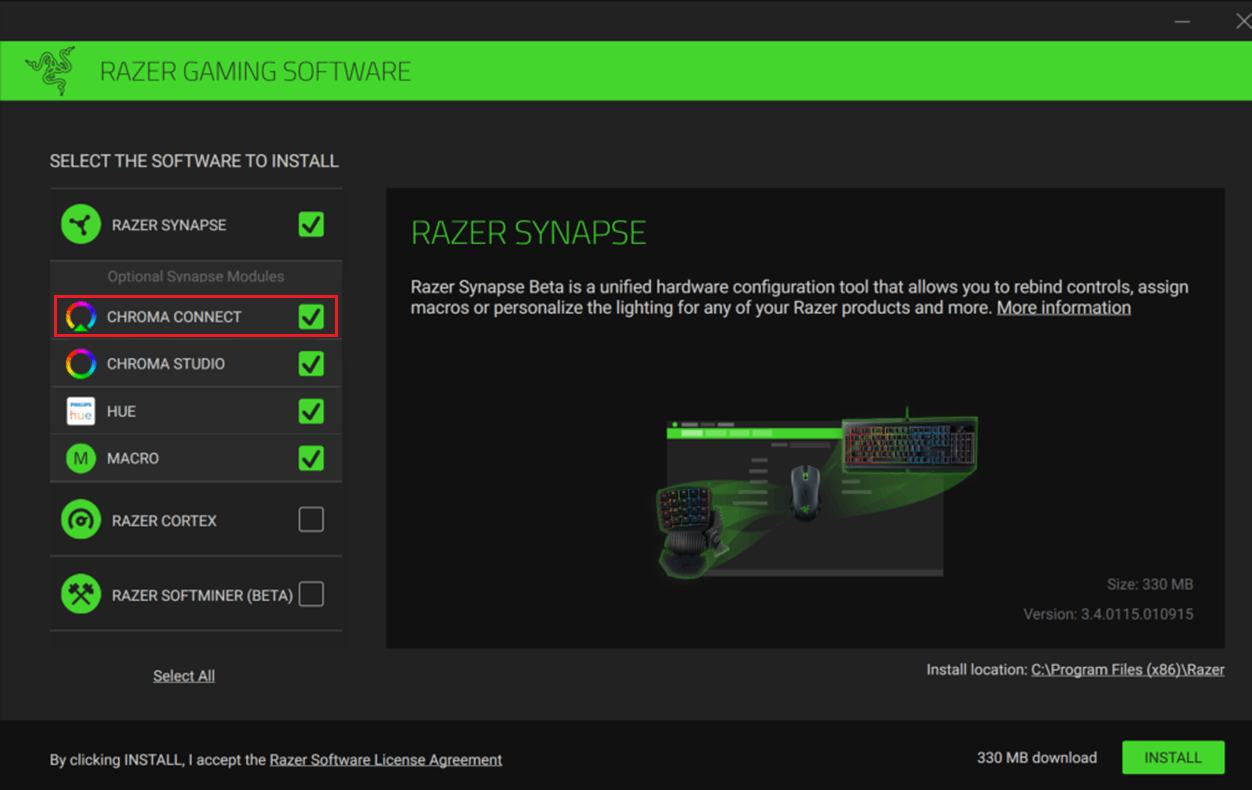Click the Size: 330 MB text
The width and height of the screenshot is (1252, 790).
(x=1150, y=584)
